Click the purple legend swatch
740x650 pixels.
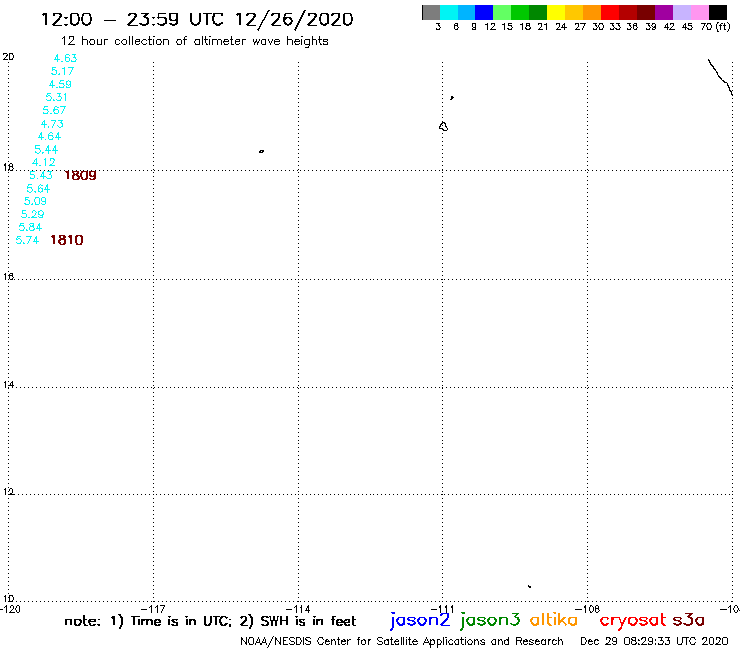[664, 12]
